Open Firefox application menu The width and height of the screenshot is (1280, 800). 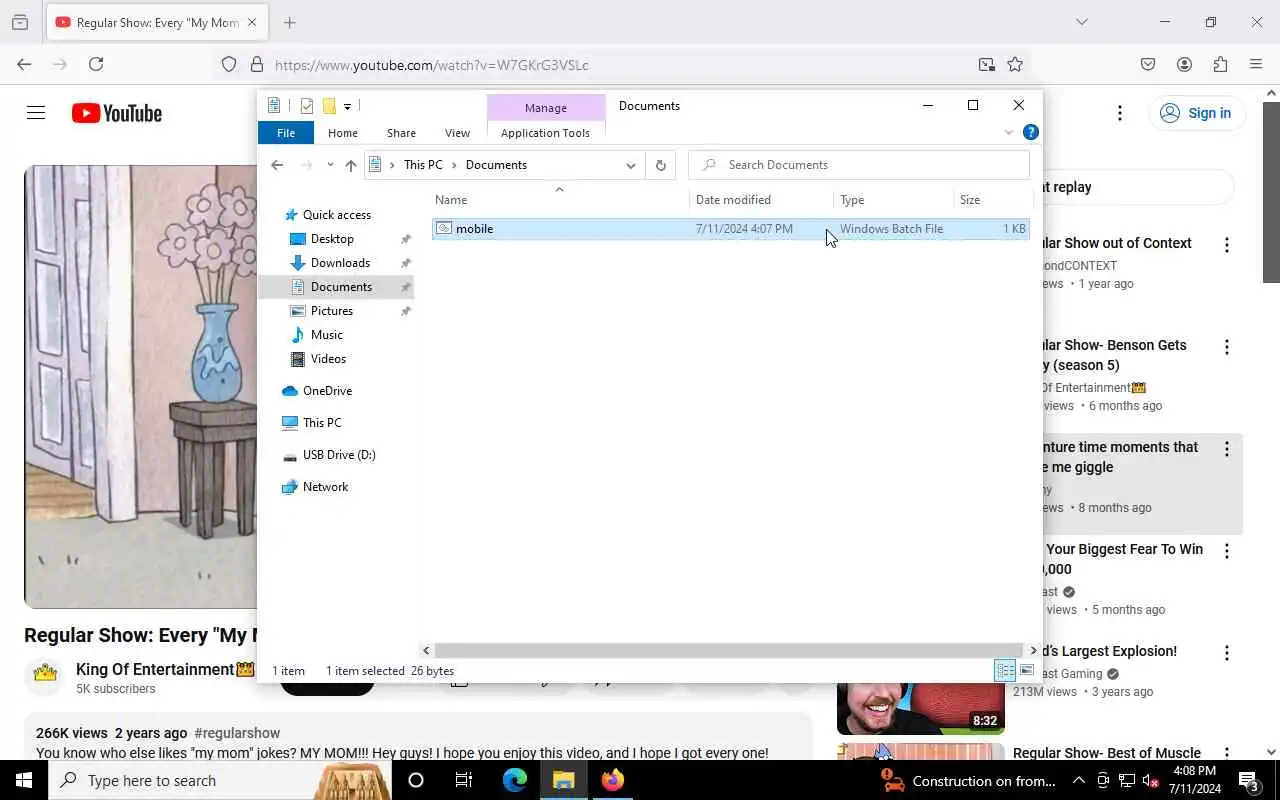pyautogui.click(x=1256, y=64)
